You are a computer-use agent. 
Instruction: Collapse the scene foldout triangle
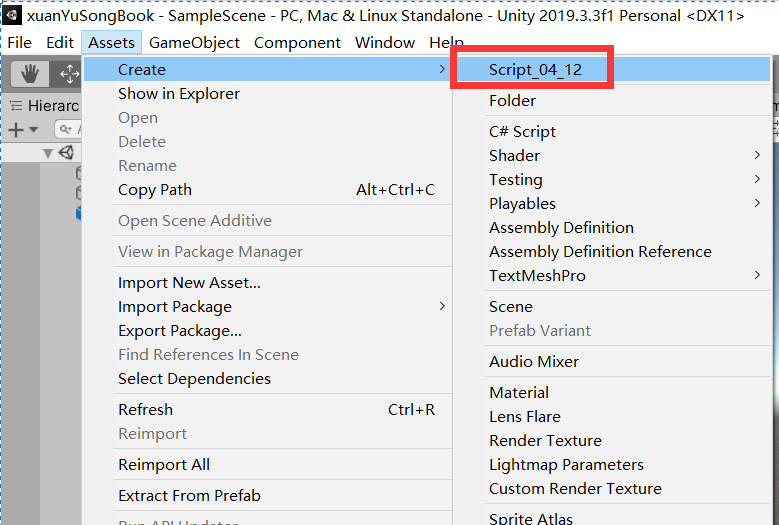click(x=48, y=153)
